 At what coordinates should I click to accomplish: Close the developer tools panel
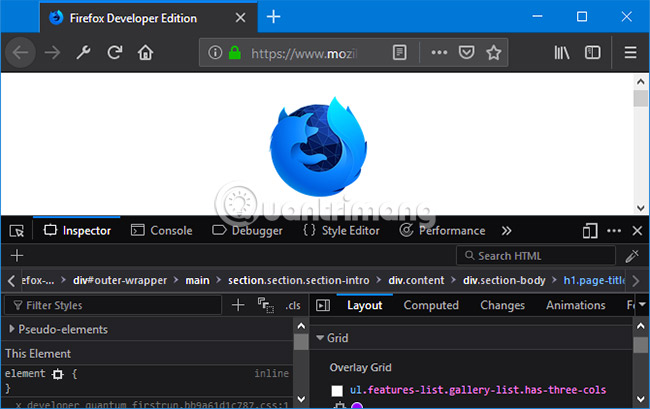coord(638,231)
